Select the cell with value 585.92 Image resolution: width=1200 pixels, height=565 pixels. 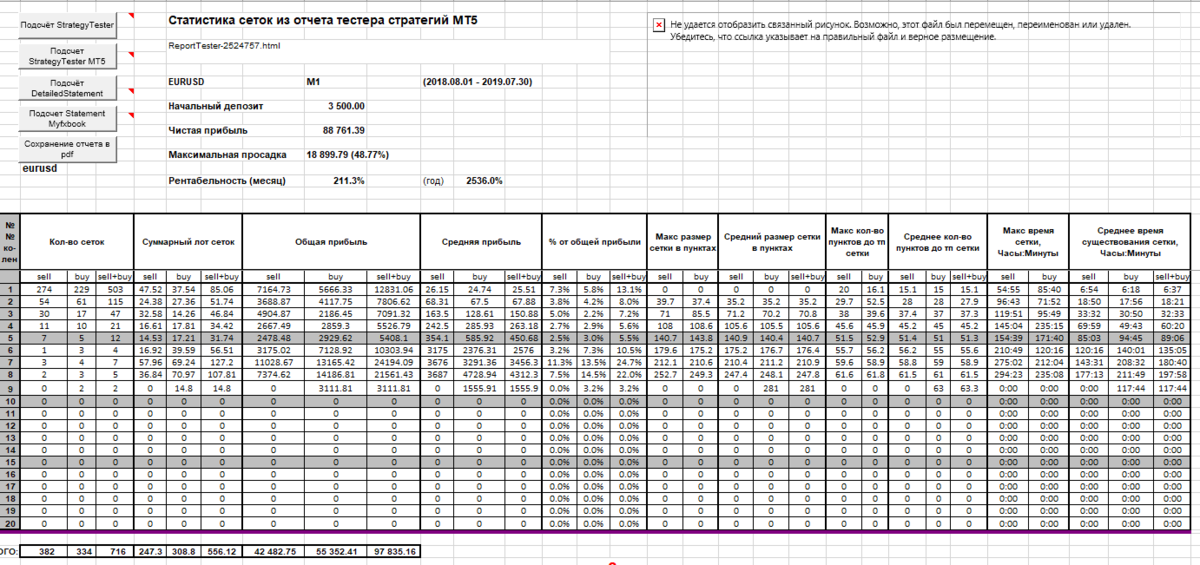[481, 337]
